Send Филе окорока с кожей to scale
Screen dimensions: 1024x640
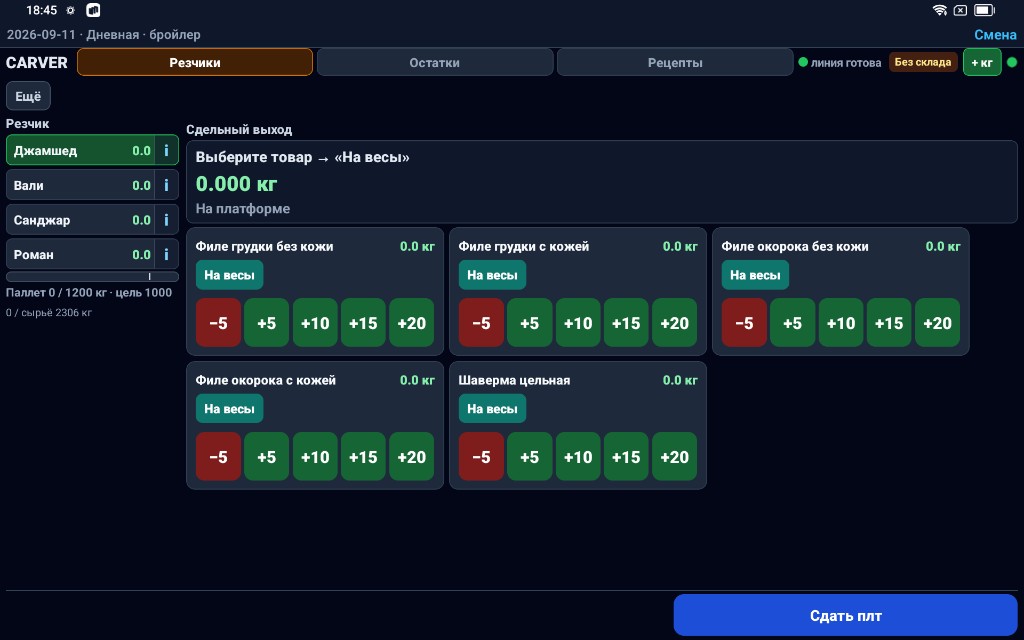pos(229,409)
